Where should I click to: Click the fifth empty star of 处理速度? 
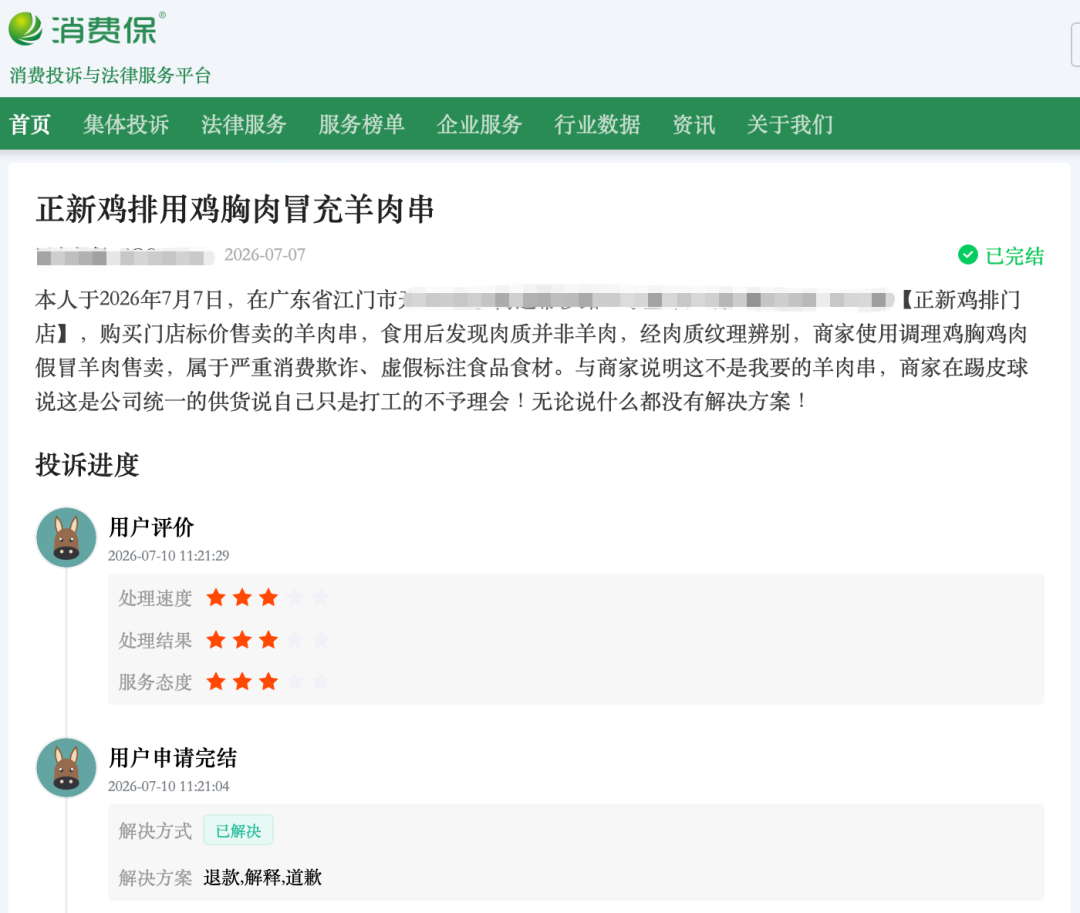click(321, 598)
